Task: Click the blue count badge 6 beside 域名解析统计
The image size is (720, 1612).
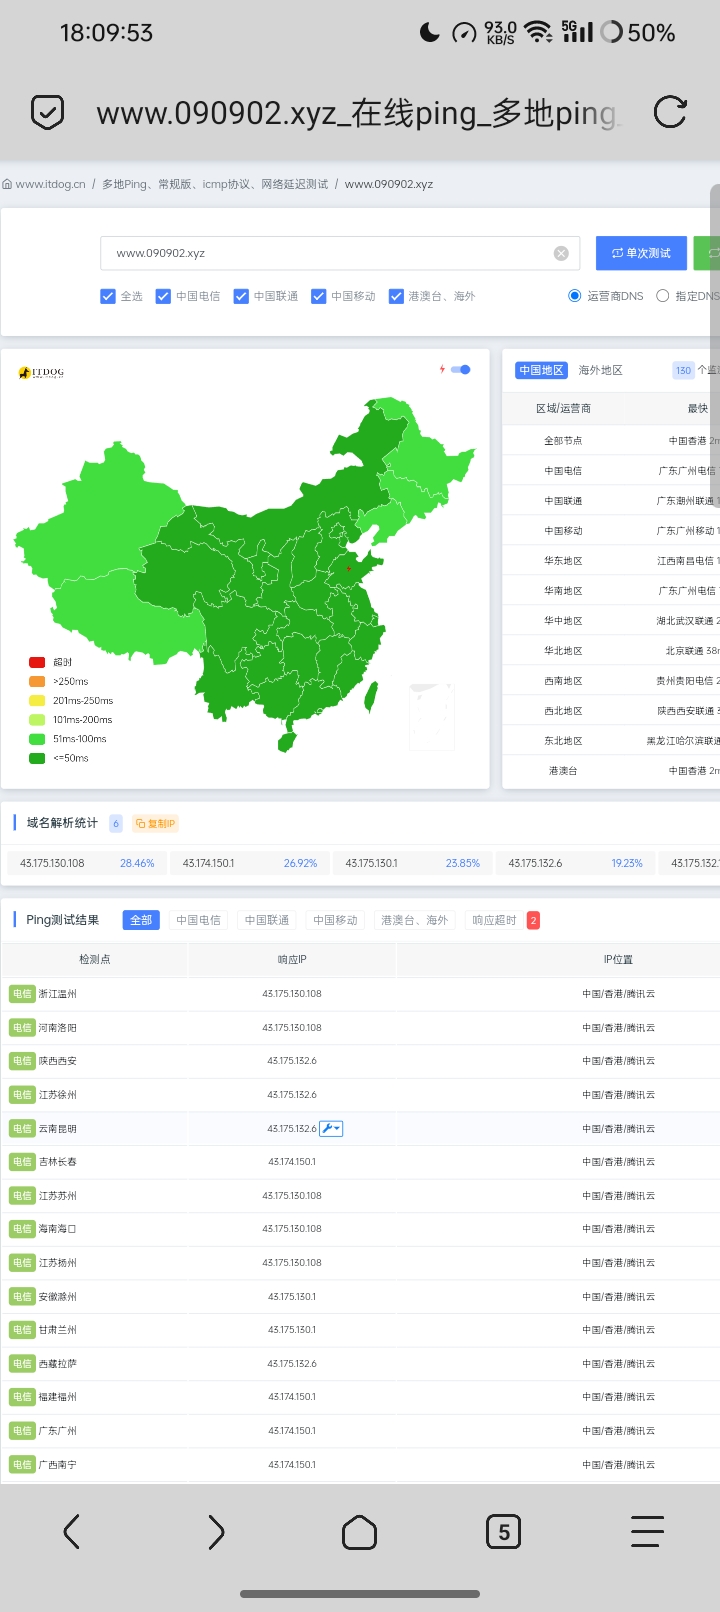Action: click(116, 823)
